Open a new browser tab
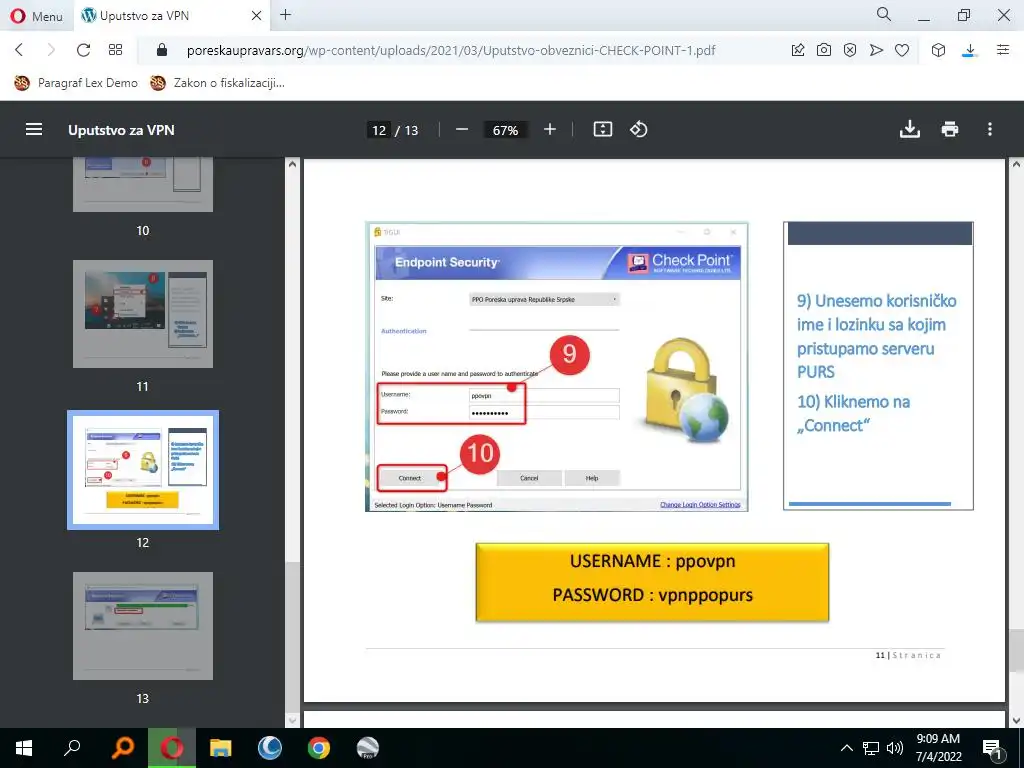Screen dimensions: 1024x768 (x=285, y=15)
